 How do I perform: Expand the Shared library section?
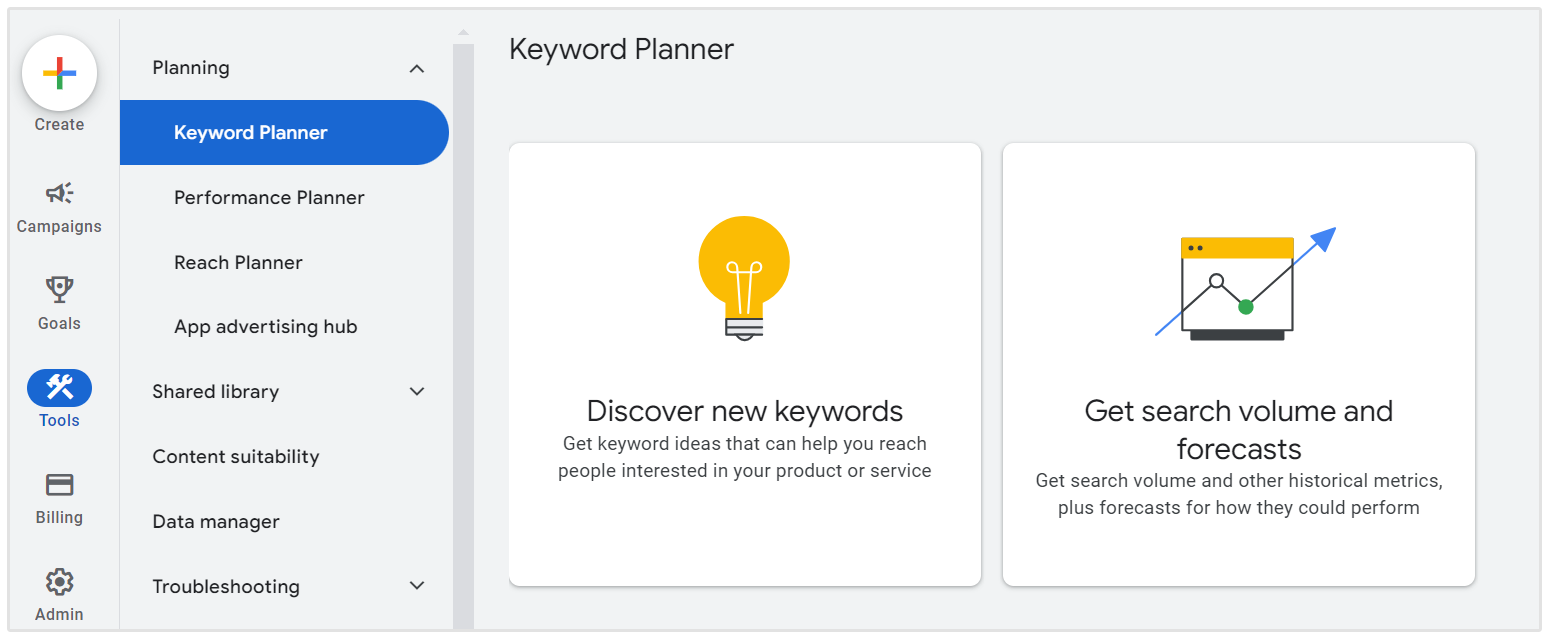417,392
